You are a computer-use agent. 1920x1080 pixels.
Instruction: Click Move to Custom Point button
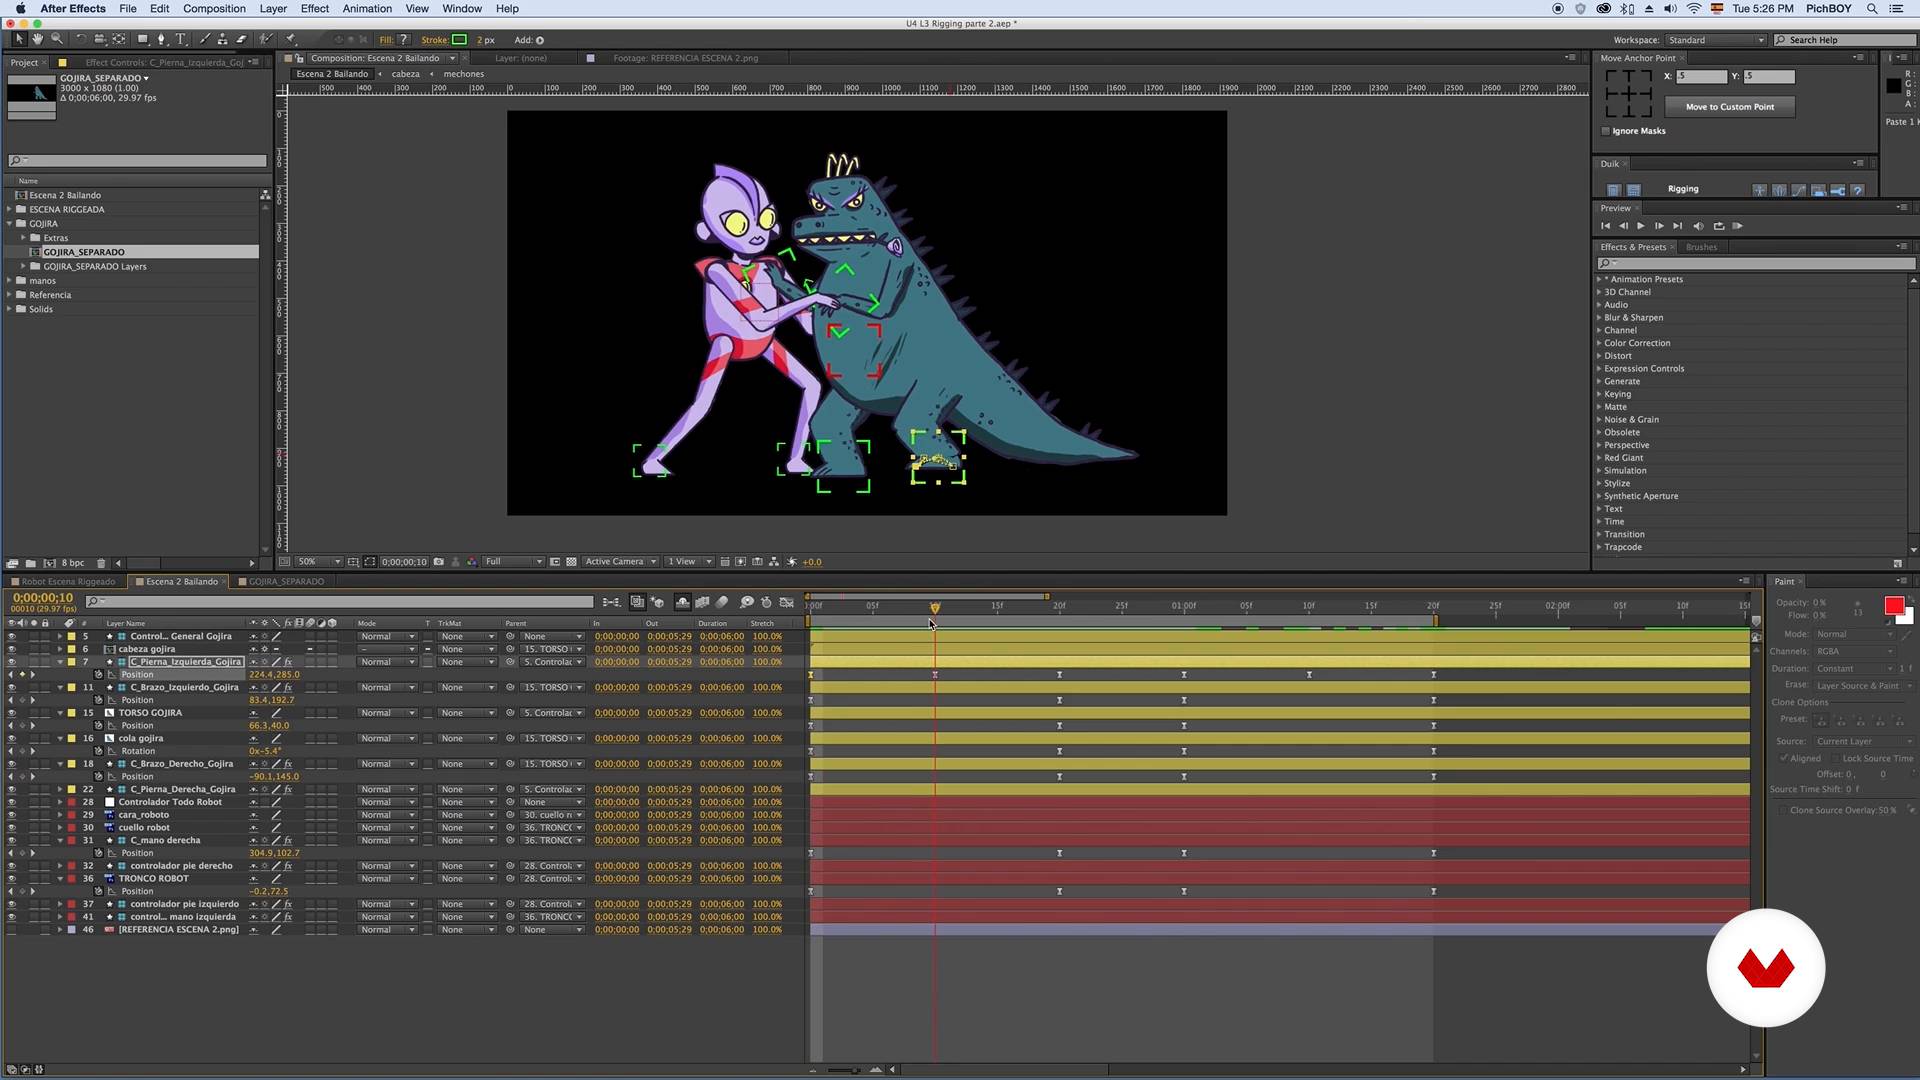click(1730, 106)
